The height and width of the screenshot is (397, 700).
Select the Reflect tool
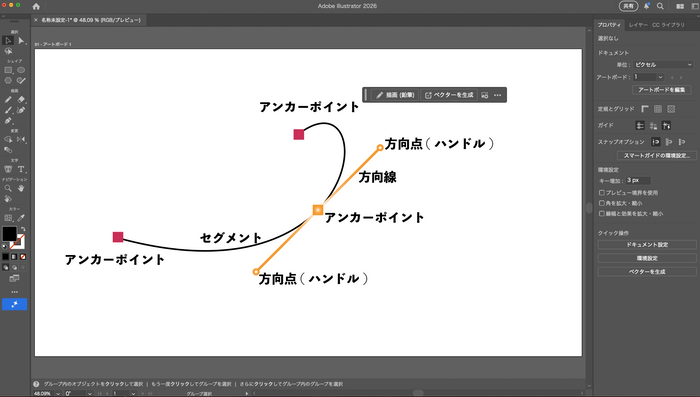(21, 139)
